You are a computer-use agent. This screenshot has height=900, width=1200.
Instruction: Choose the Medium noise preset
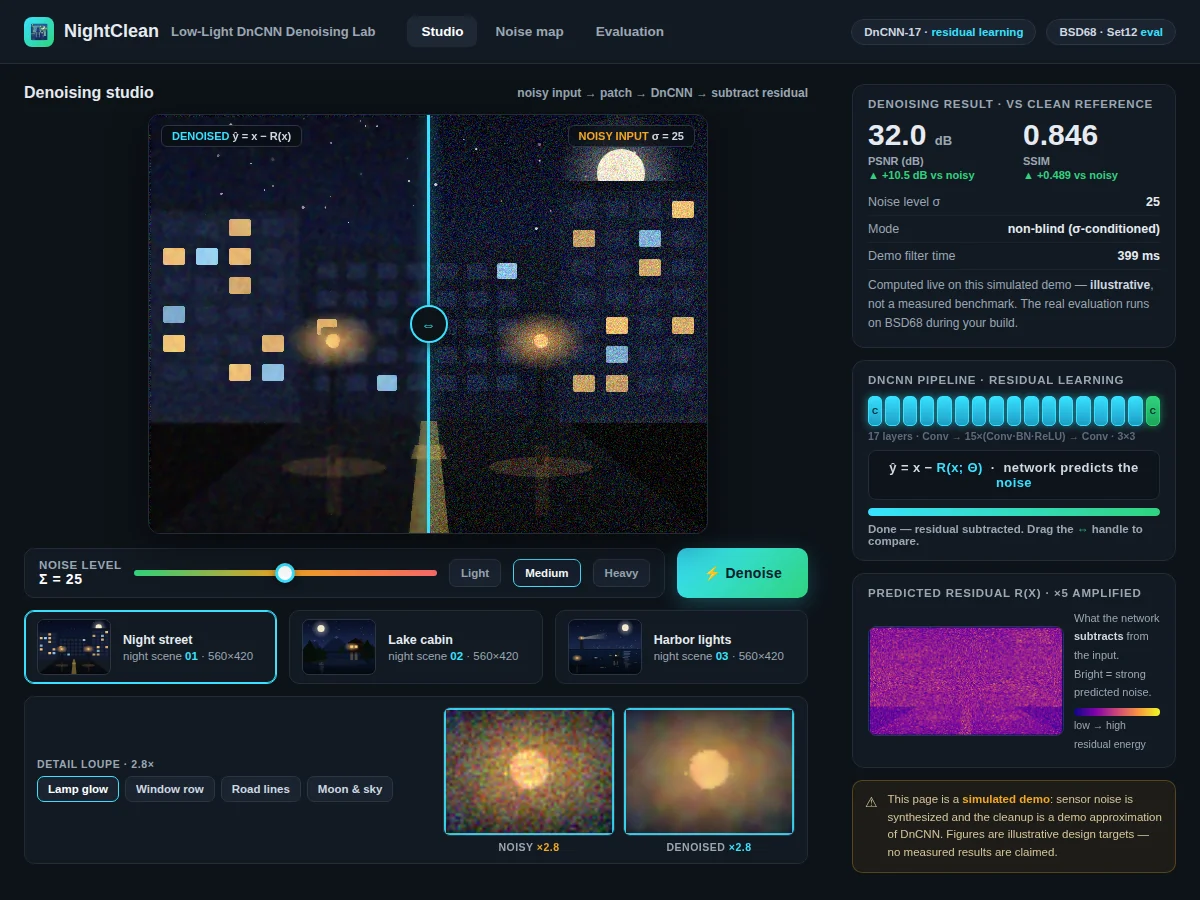(x=547, y=573)
